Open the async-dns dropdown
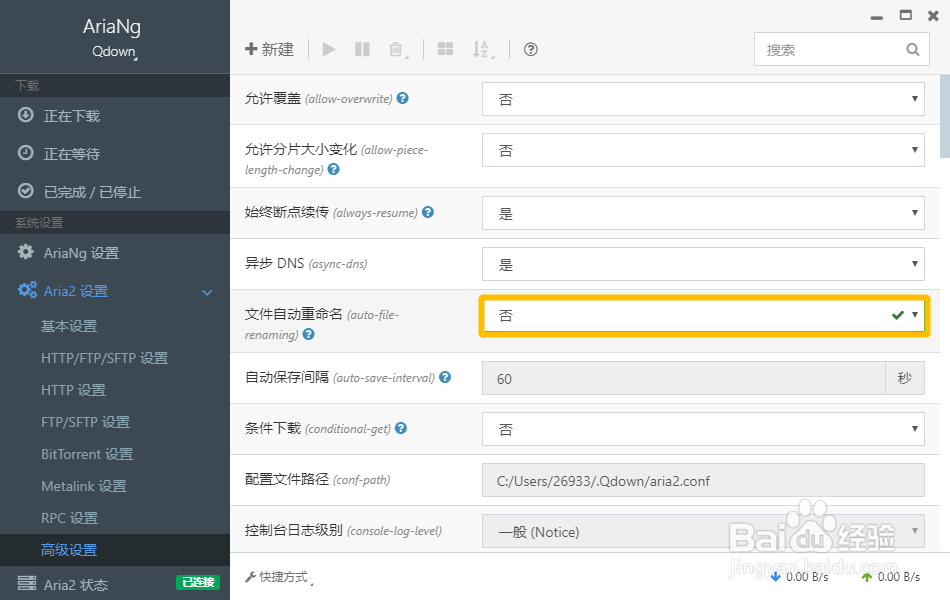This screenshot has width=950, height=600. point(703,264)
